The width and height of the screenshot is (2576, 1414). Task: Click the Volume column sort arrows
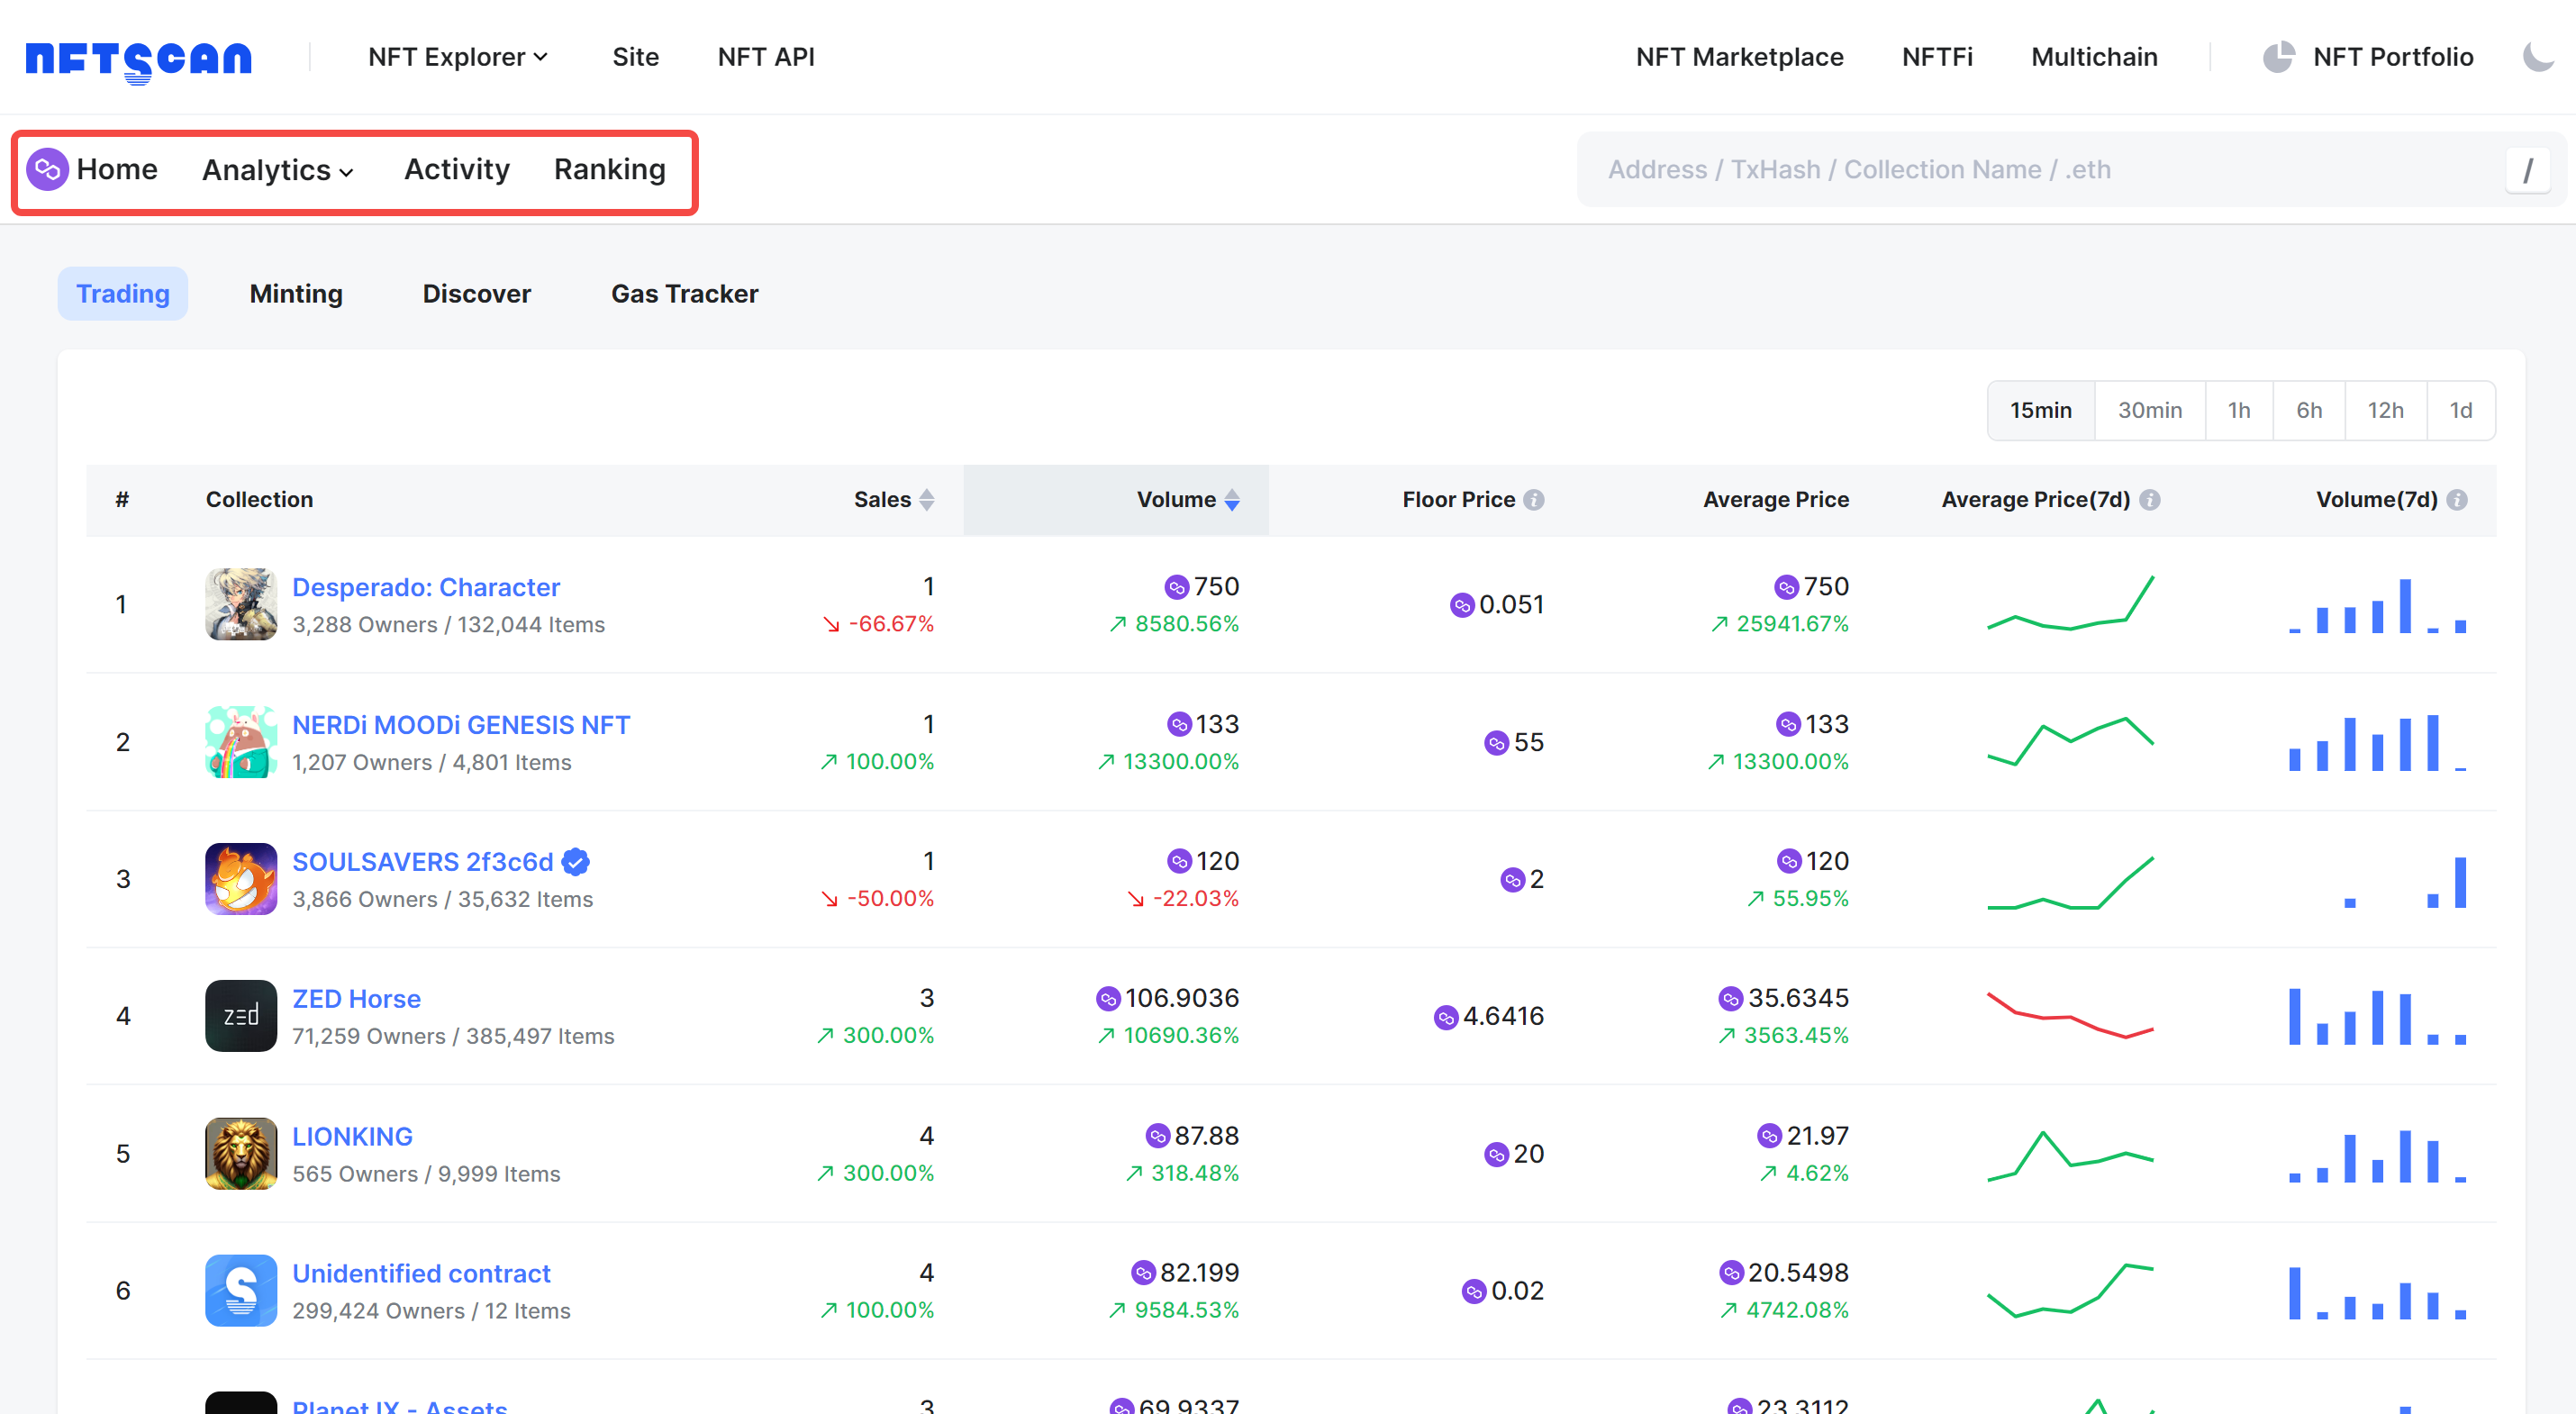click(1231, 500)
